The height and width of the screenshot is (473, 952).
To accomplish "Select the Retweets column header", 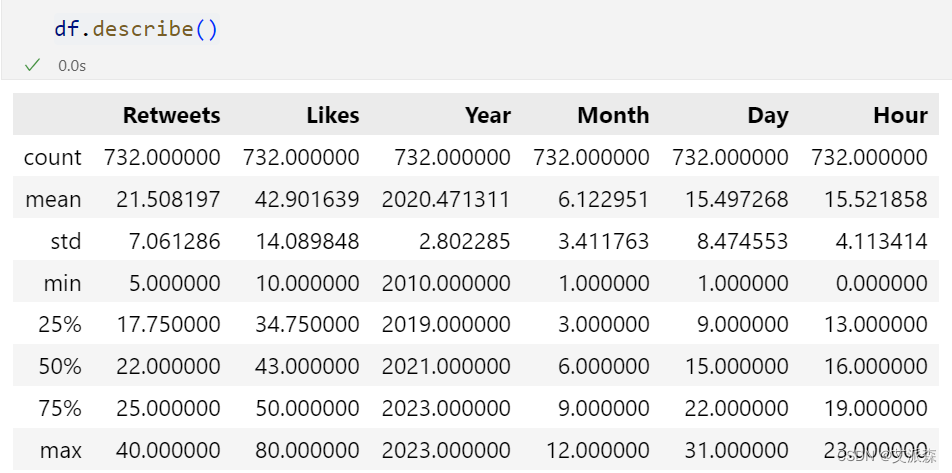I will [171, 115].
